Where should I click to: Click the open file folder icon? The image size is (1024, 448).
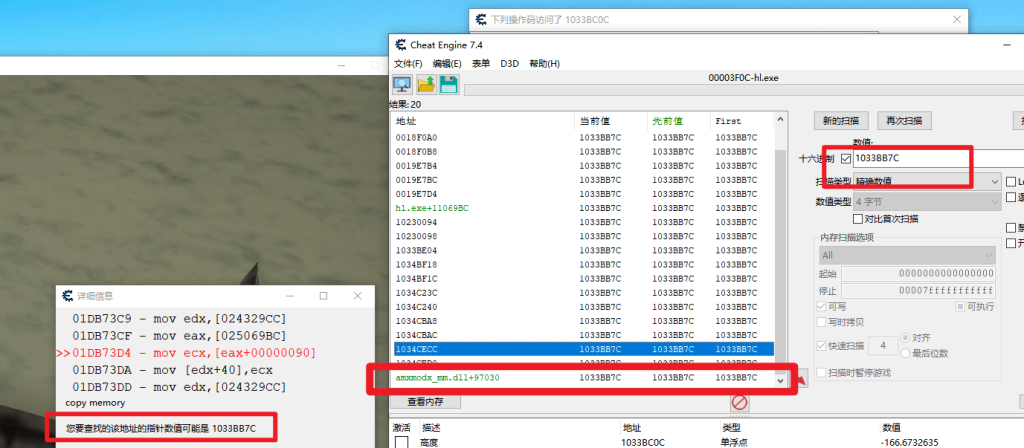[x=425, y=84]
